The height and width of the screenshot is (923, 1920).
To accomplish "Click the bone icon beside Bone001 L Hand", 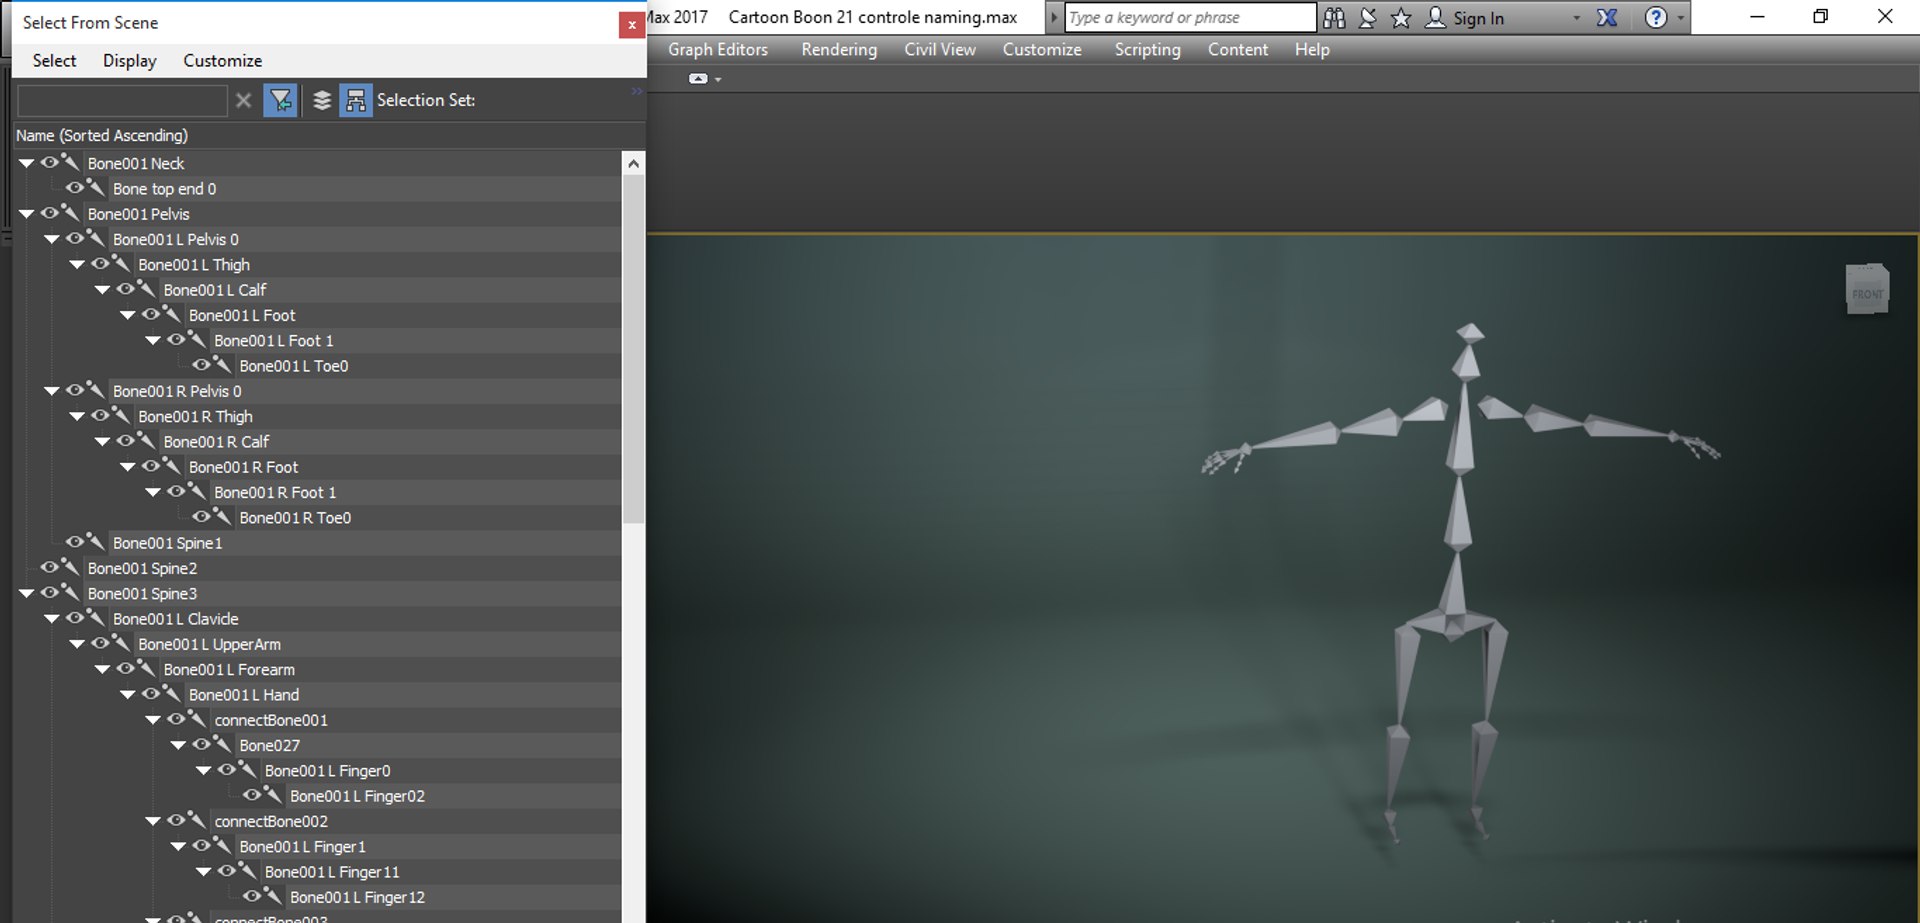I will coord(171,694).
